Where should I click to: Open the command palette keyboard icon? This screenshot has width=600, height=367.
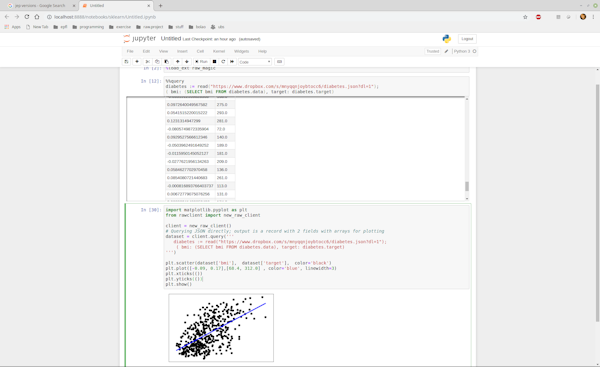pos(279,62)
